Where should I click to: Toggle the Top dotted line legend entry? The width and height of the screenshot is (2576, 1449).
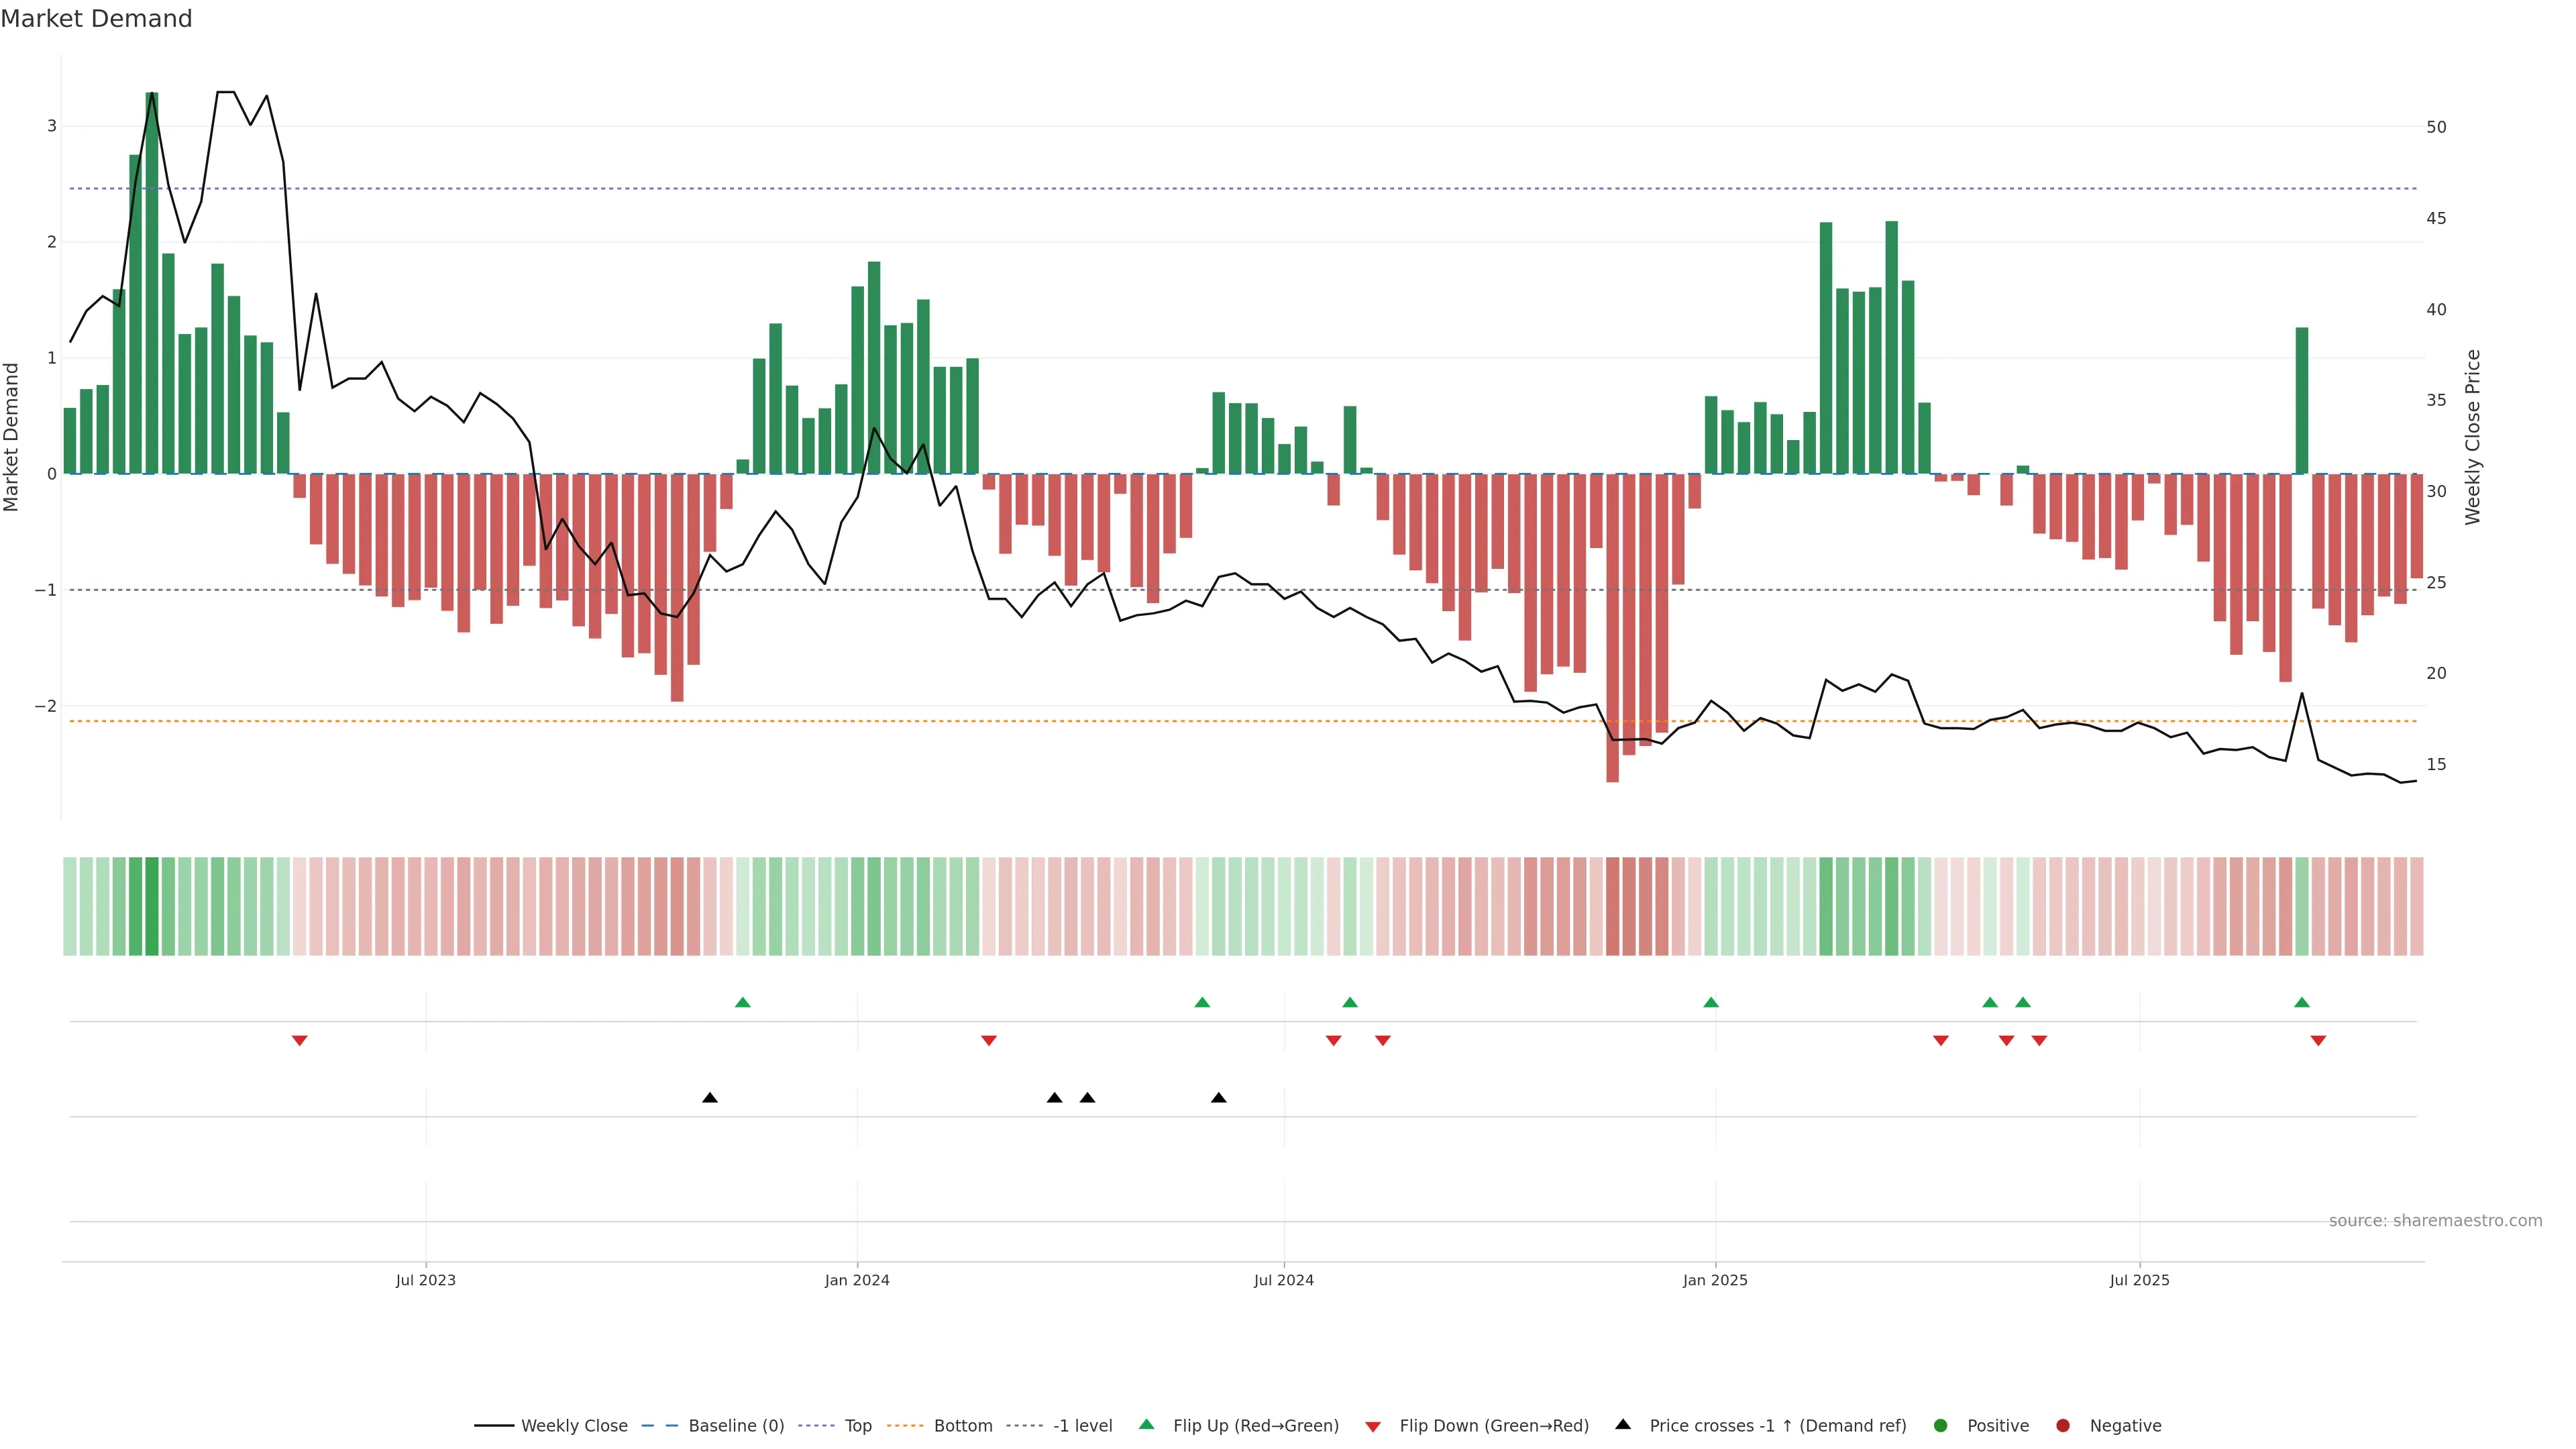pyautogui.click(x=857, y=1426)
